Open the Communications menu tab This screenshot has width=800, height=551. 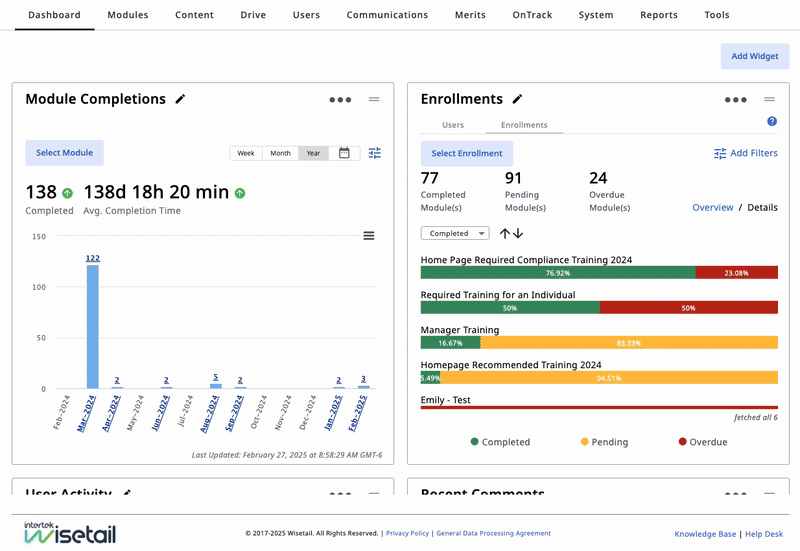pos(387,15)
